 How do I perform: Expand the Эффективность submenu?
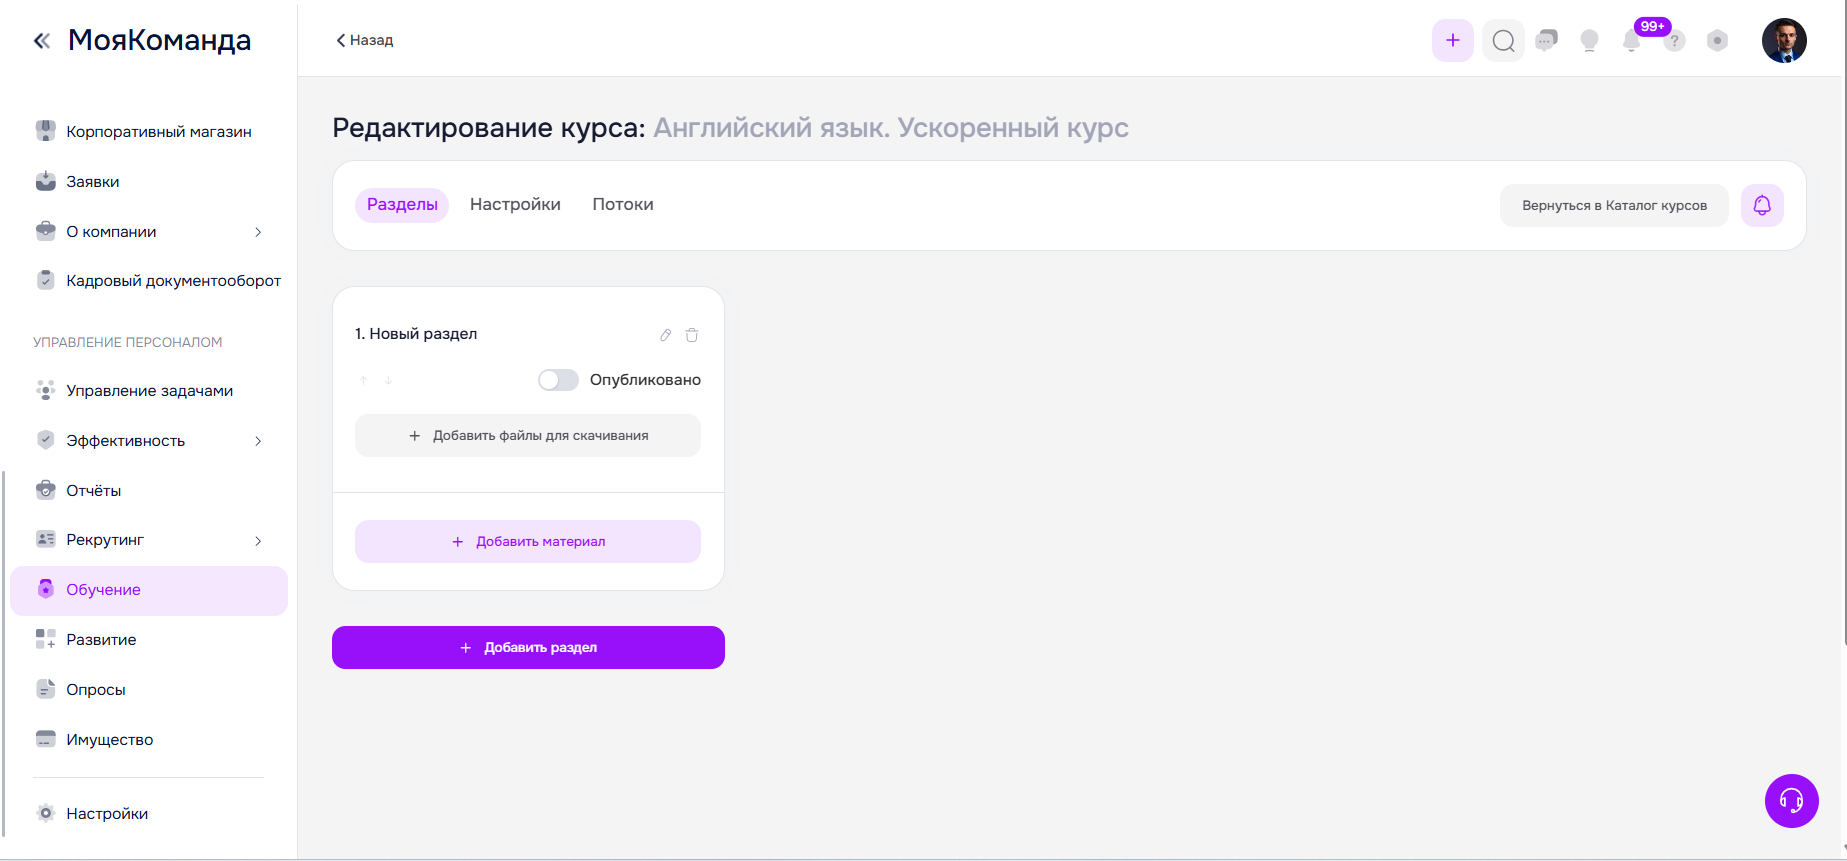258,441
